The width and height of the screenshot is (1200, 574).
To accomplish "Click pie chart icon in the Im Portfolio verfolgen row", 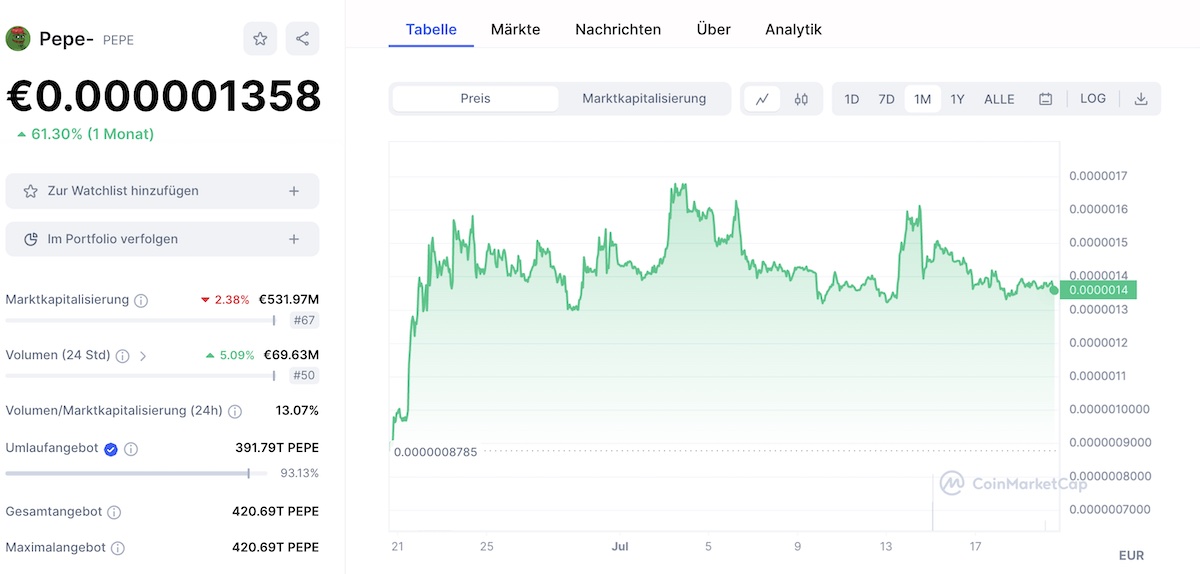I will coord(30,239).
